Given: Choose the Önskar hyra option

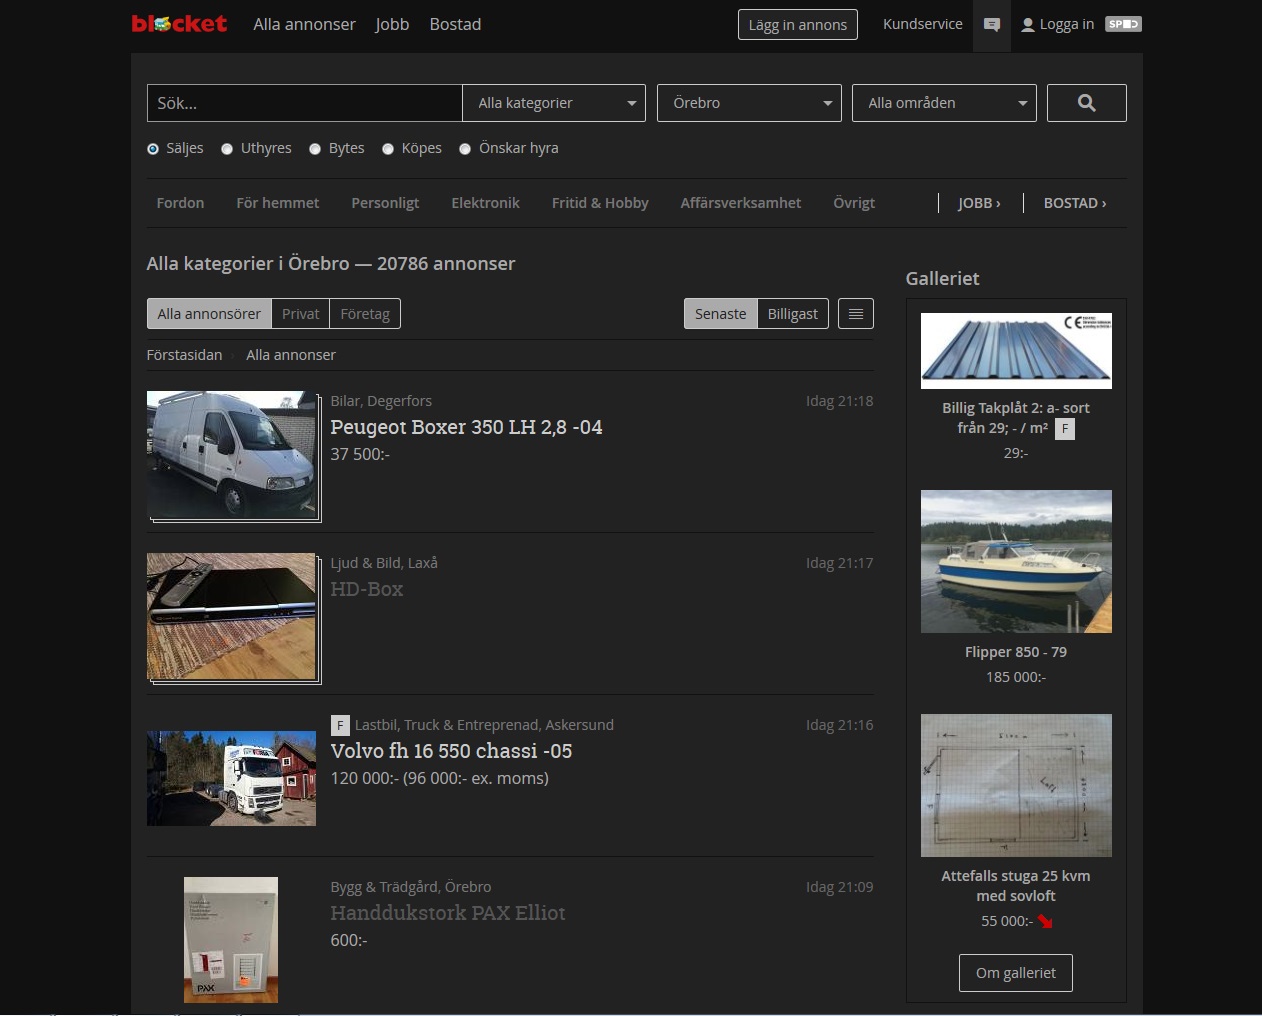Looking at the screenshot, I should coord(465,149).
